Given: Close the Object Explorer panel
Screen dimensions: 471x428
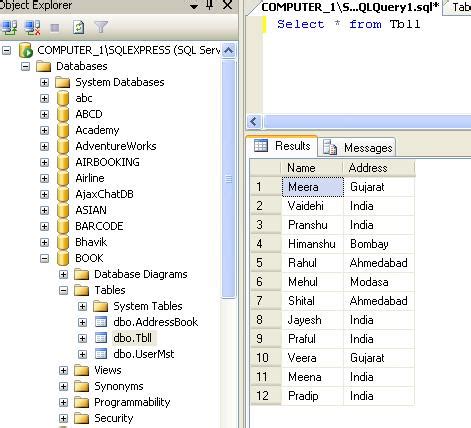Looking at the screenshot, I should click(x=227, y=5).
